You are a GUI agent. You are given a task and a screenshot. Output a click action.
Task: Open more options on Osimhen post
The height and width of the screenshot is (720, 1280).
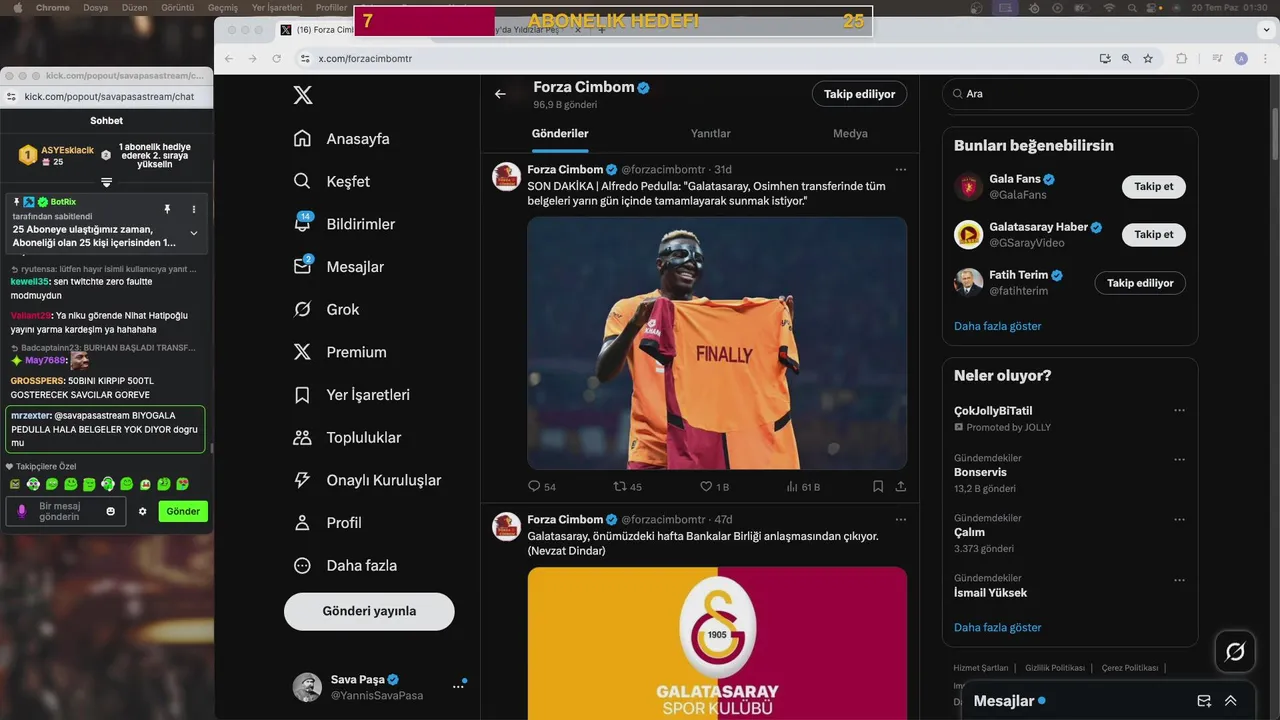click(x=901, y=169)
